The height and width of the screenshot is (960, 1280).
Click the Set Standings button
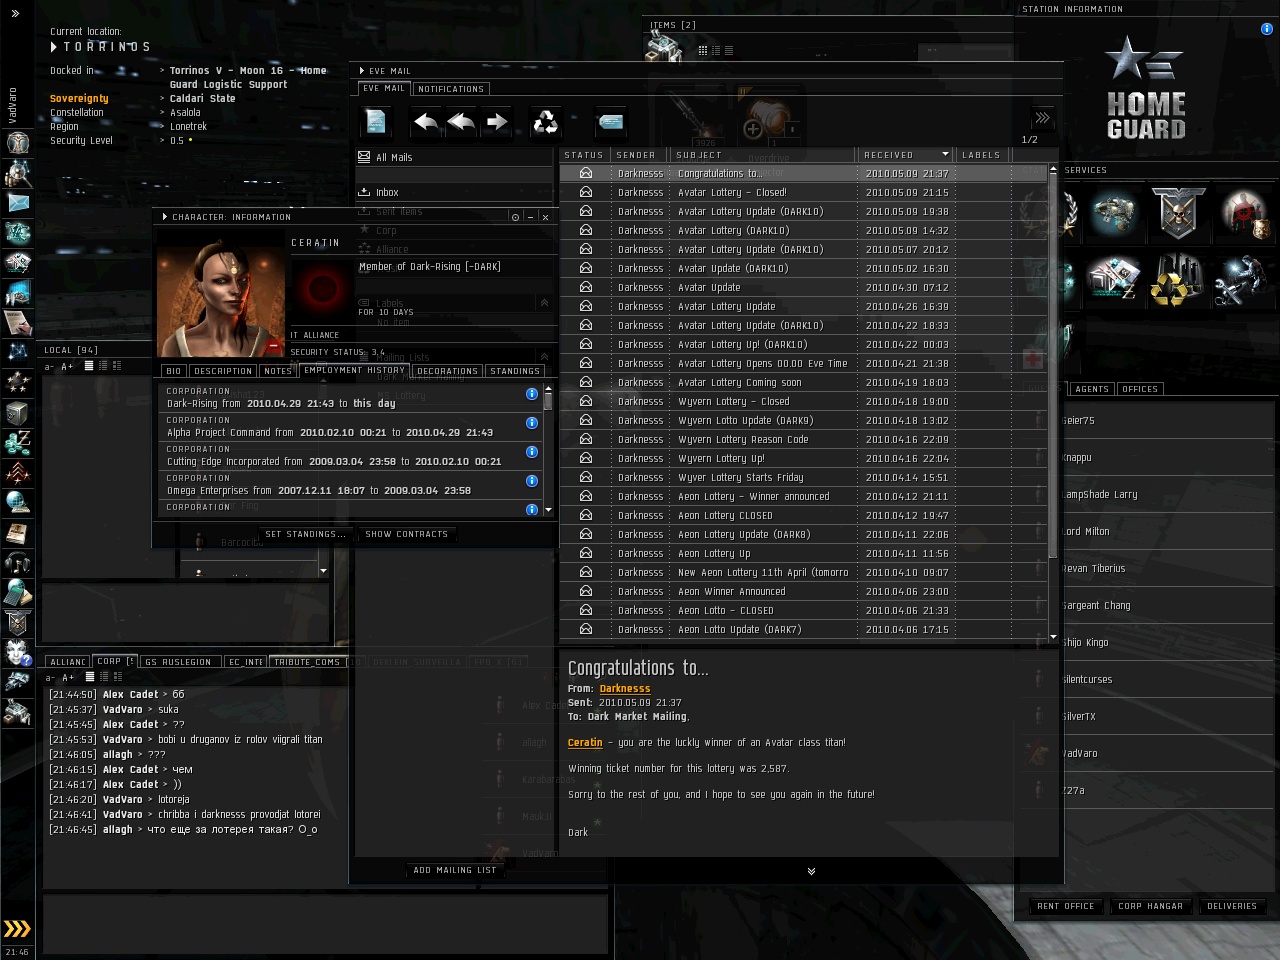click(305, 534)
